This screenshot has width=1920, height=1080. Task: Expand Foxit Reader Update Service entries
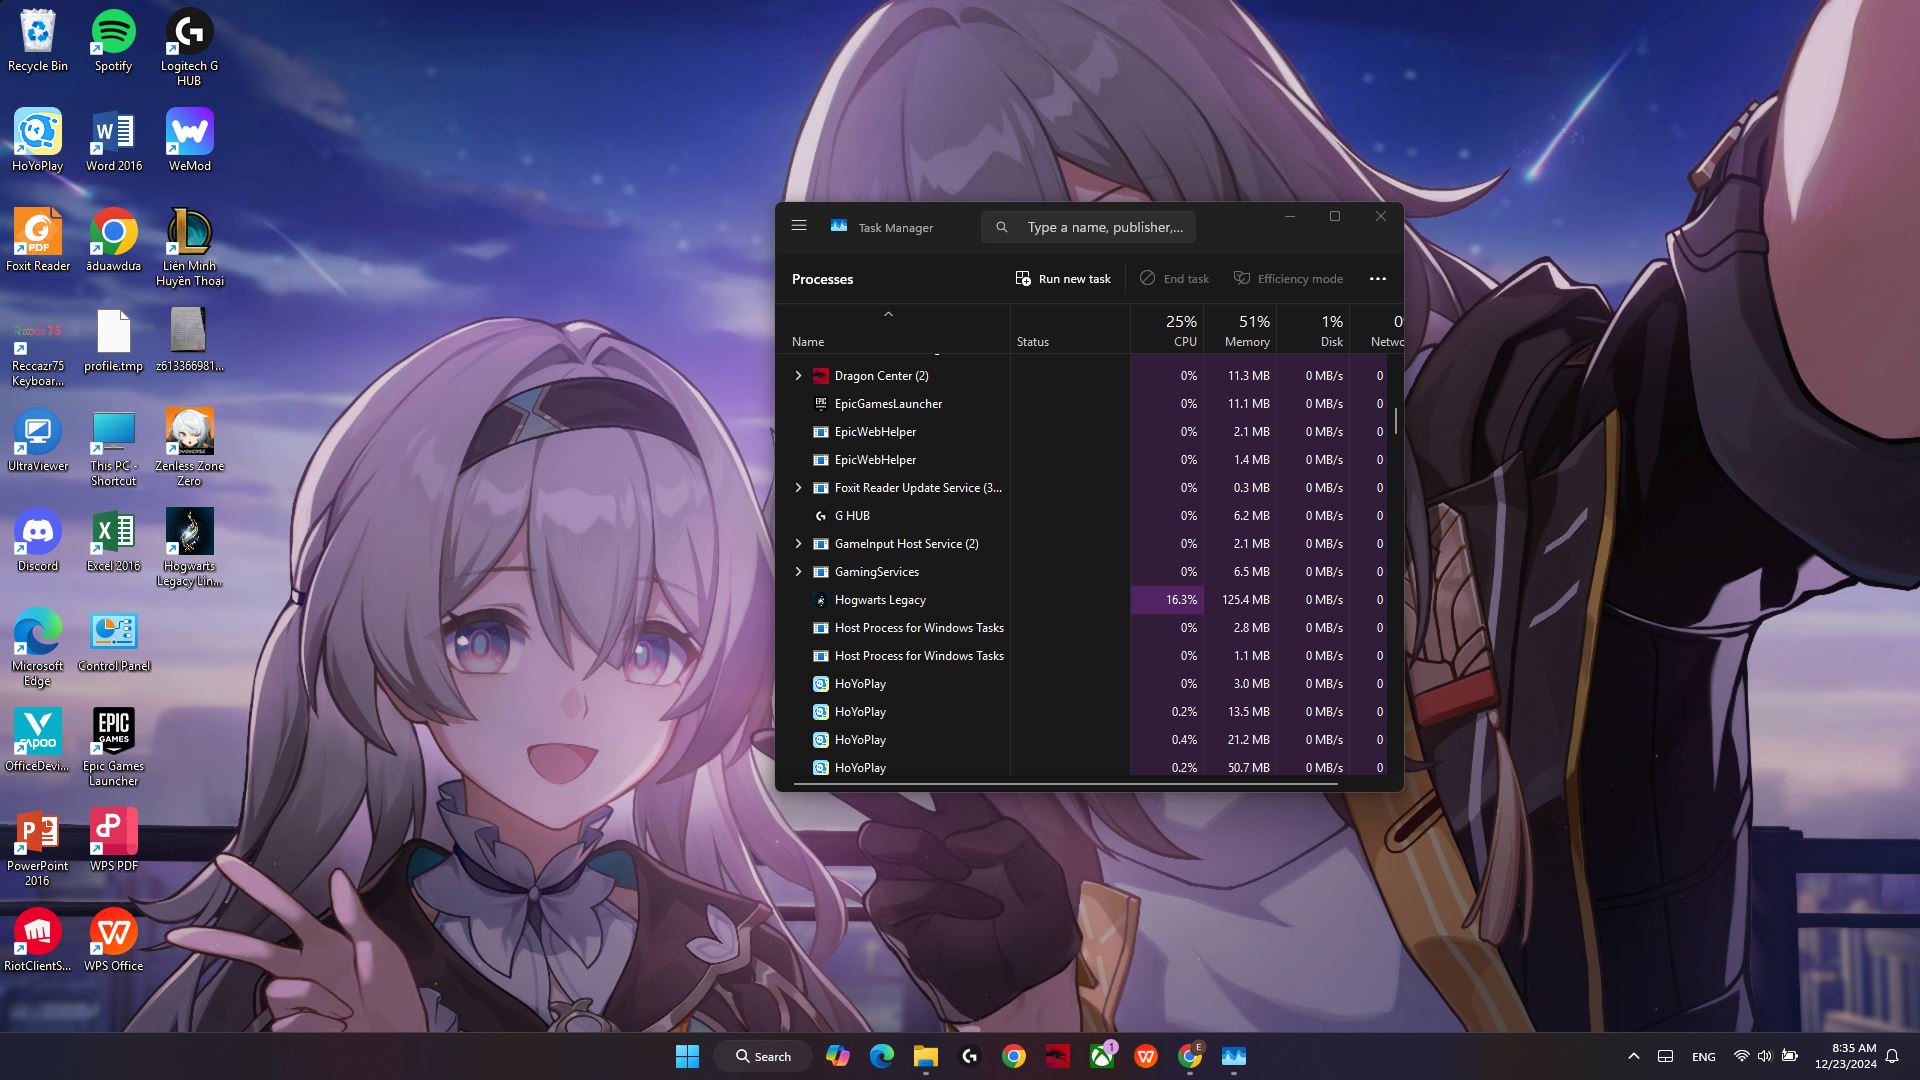click(x=798, y=487)
